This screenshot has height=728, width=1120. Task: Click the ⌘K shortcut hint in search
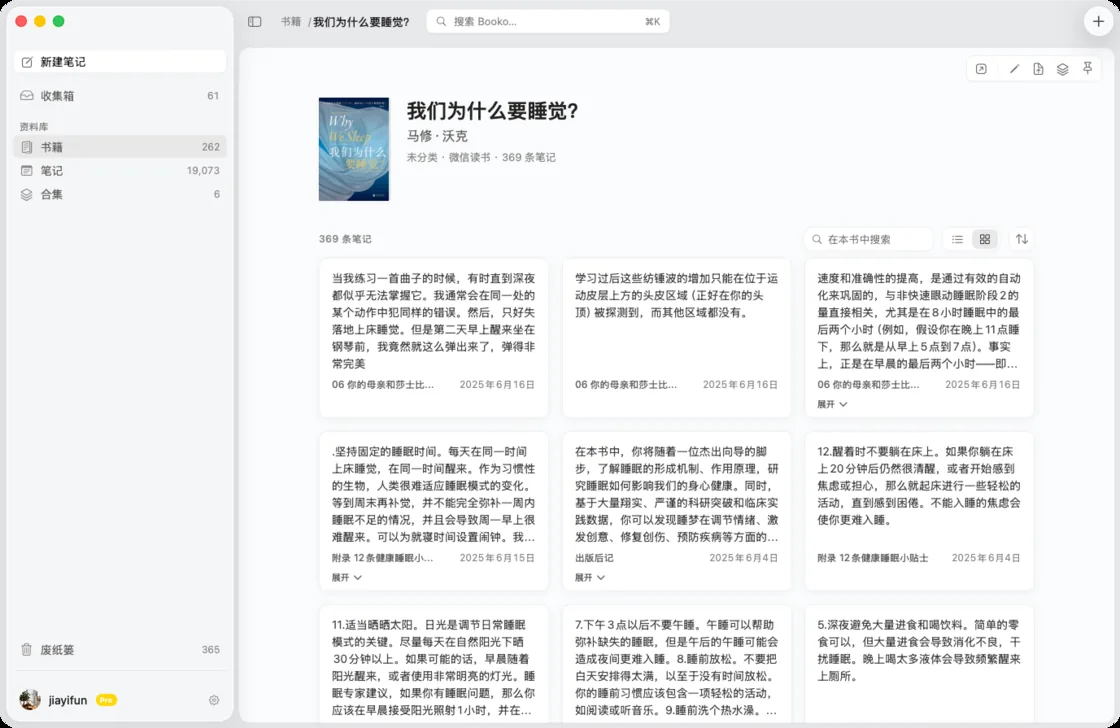coord(652,21)
